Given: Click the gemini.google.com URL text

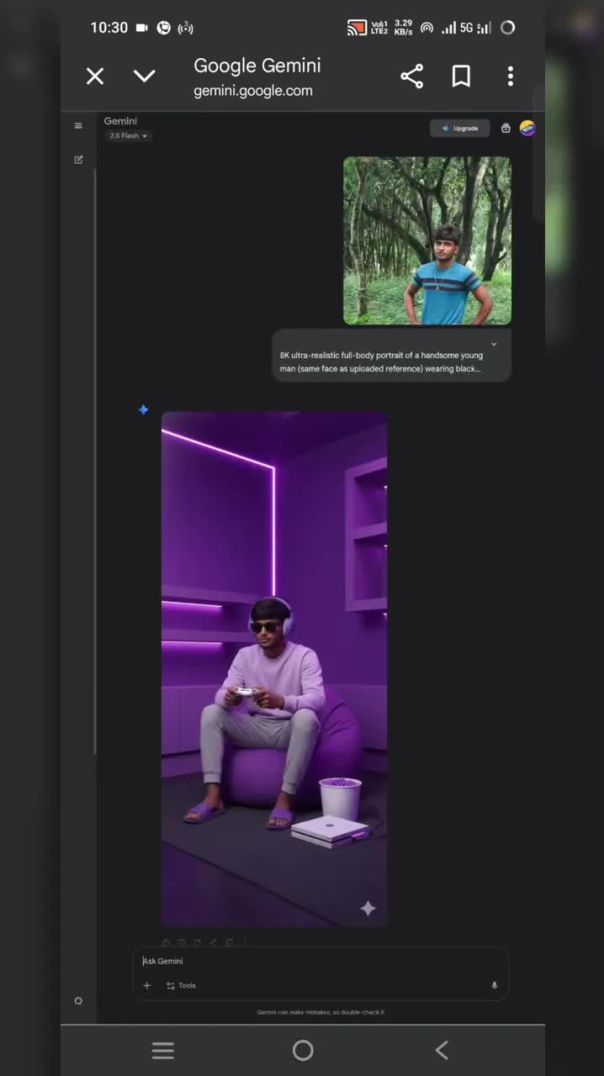Looking at the screenshot, I should [x=253, y=91].
